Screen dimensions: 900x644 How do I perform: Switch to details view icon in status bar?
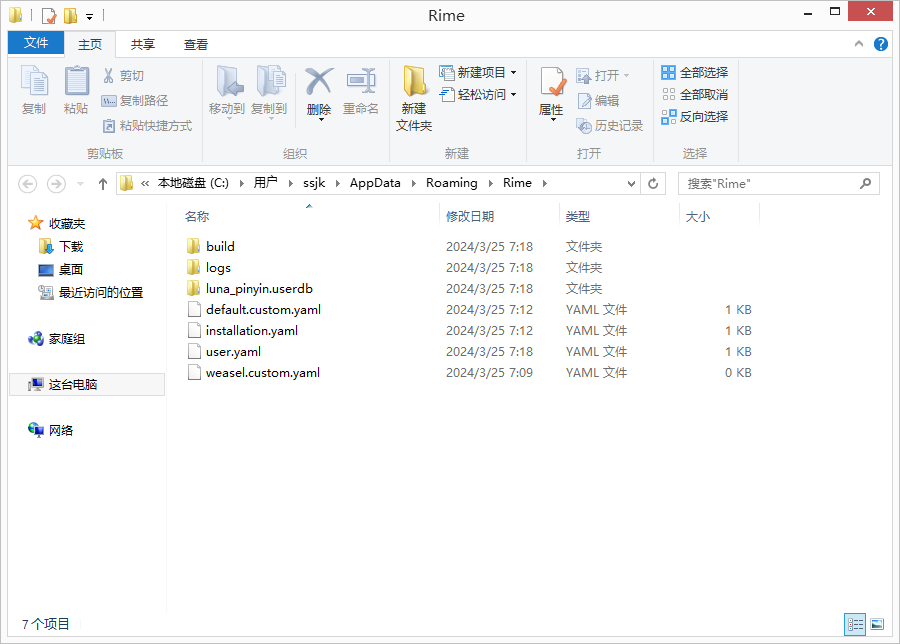(855, 624)
